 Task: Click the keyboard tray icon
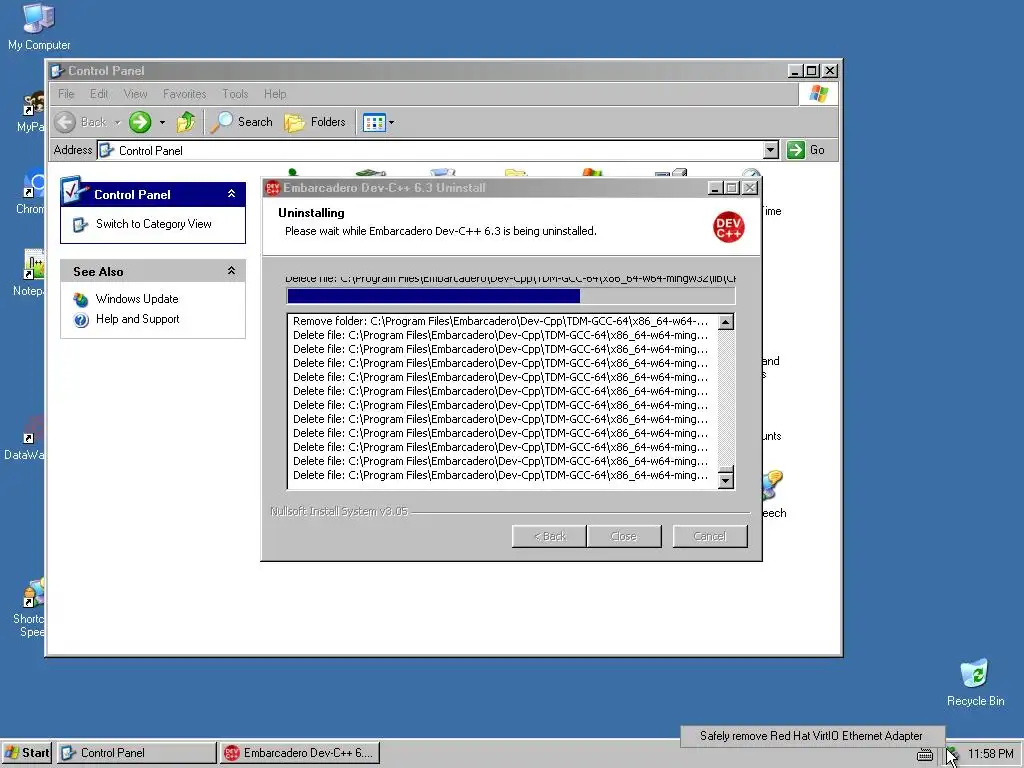pos(924,755)
